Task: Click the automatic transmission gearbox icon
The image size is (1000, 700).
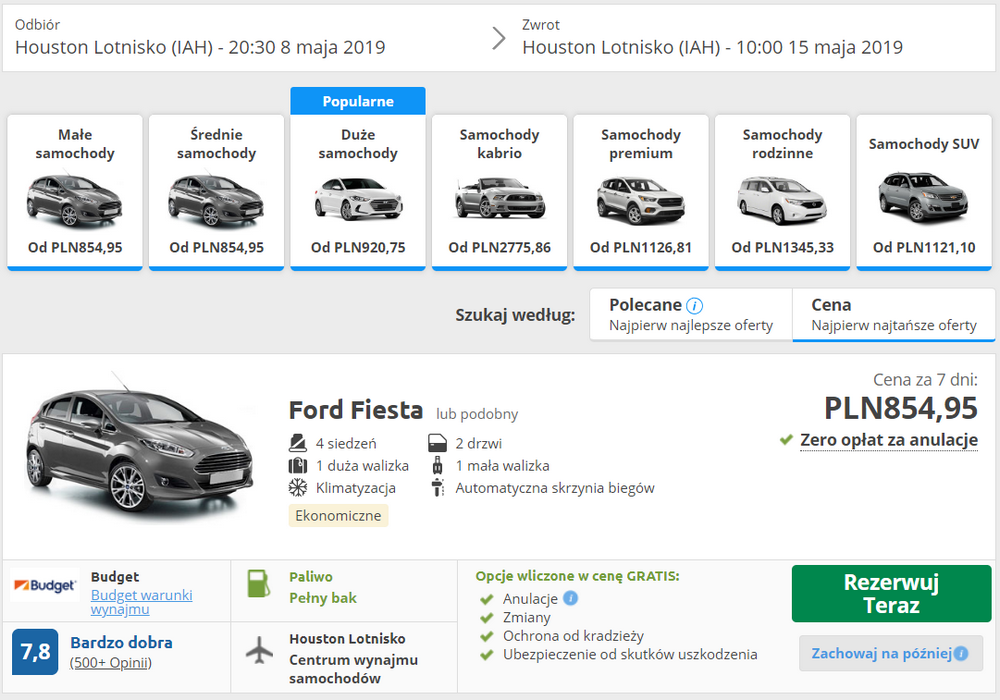Action: [x=437, y=488]
